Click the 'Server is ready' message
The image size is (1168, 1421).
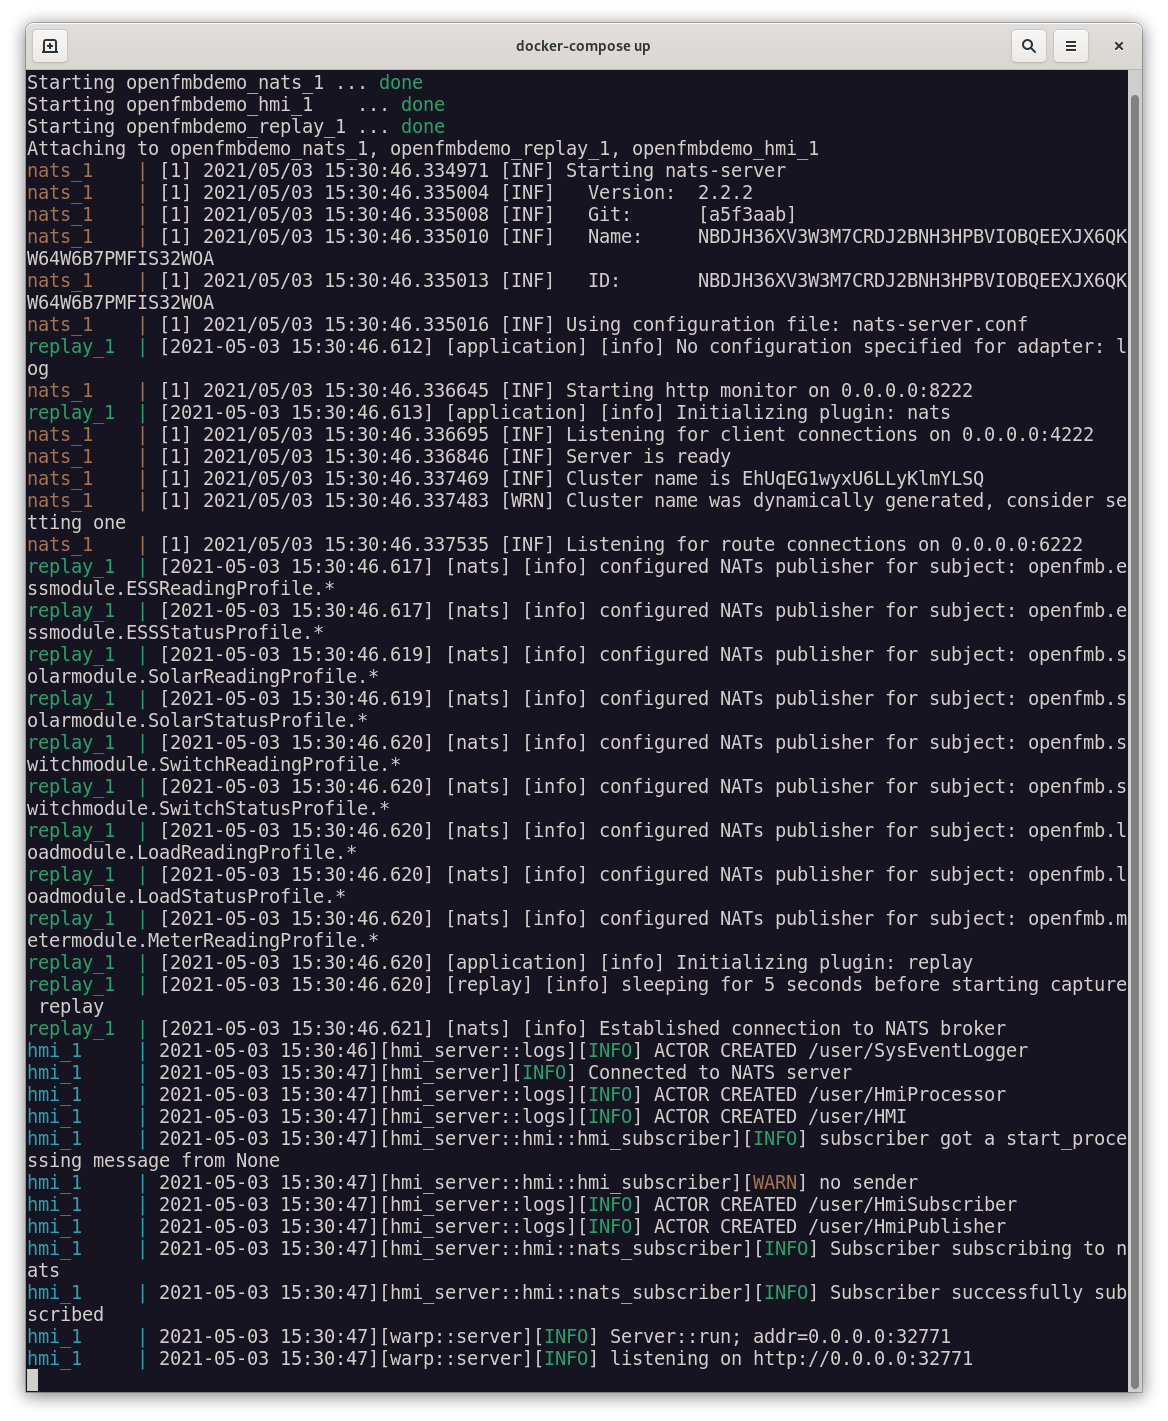click(648, 457)
